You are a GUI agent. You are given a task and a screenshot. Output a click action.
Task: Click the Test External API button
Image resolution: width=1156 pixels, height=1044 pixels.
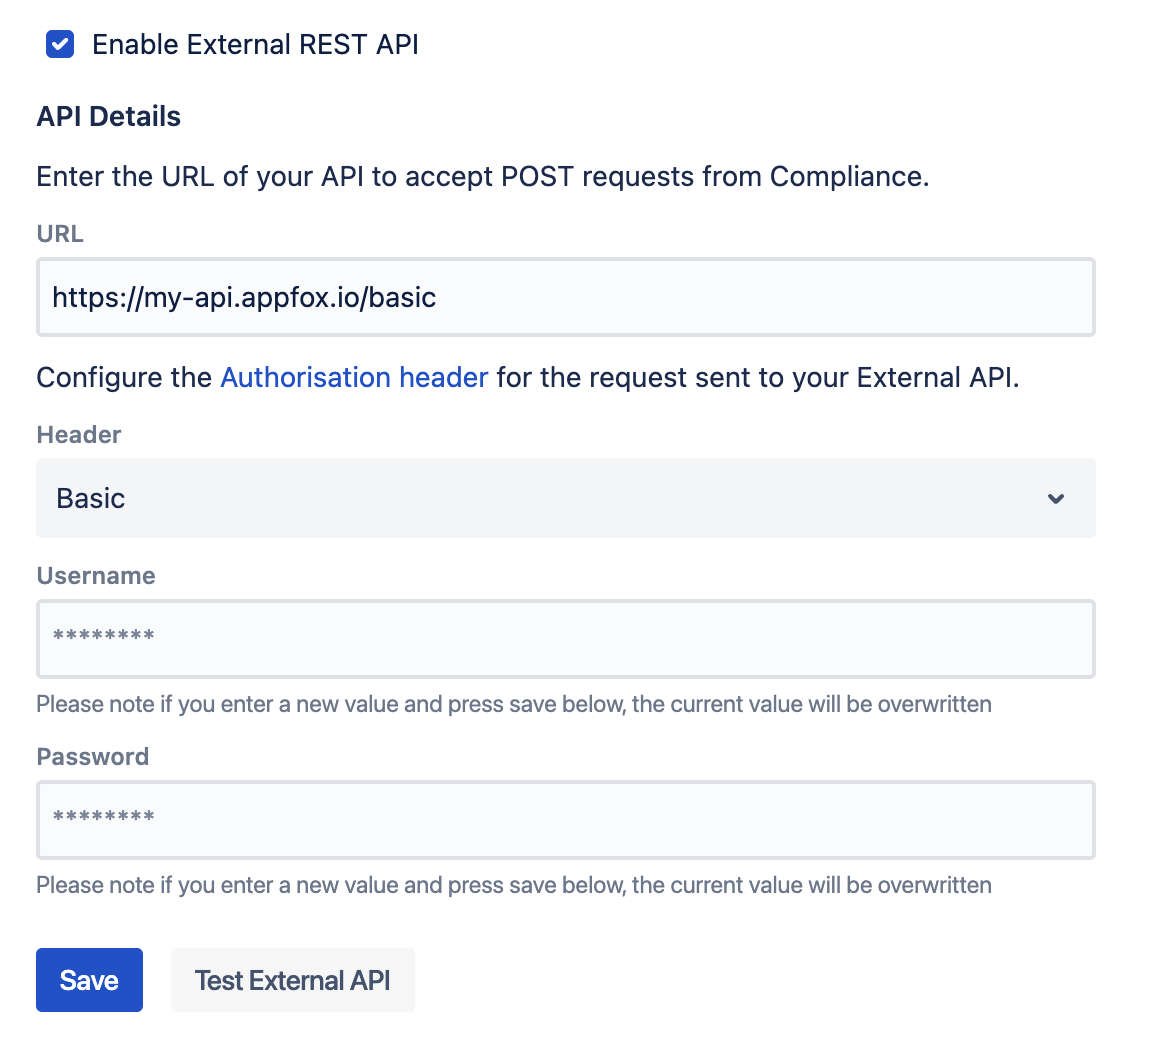click(x=292, y=980)
